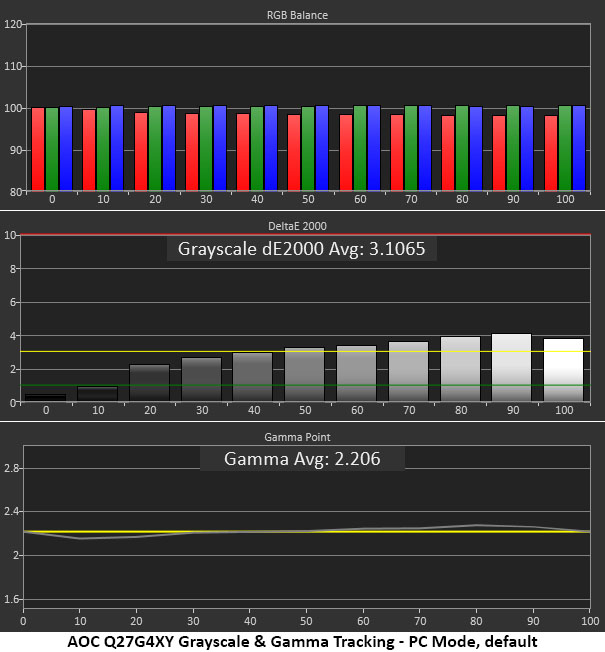Click gamma curve dip at 10
Screen dimensions: 605x652
pos(80,538)
